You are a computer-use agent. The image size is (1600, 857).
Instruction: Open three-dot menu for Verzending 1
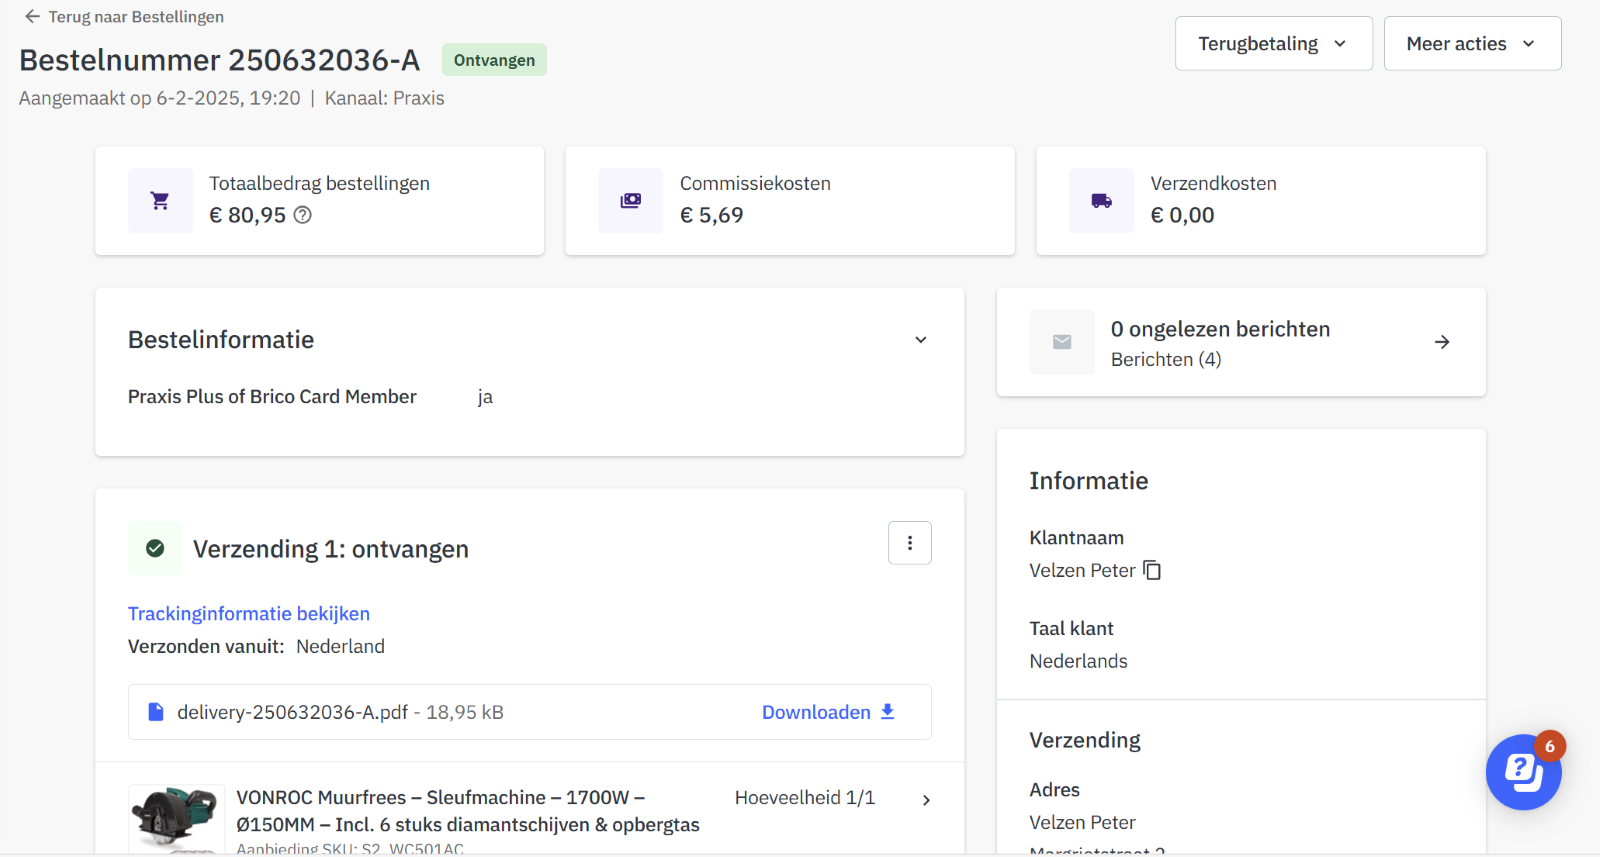point(909,543)
